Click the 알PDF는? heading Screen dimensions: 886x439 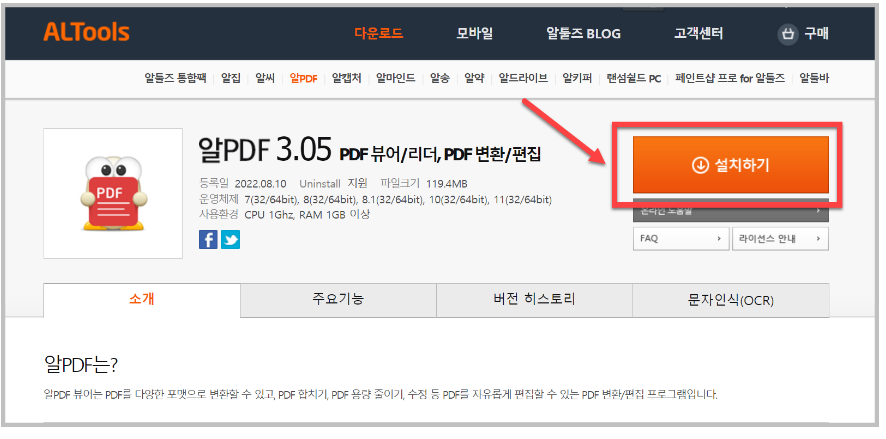[81, 365]
